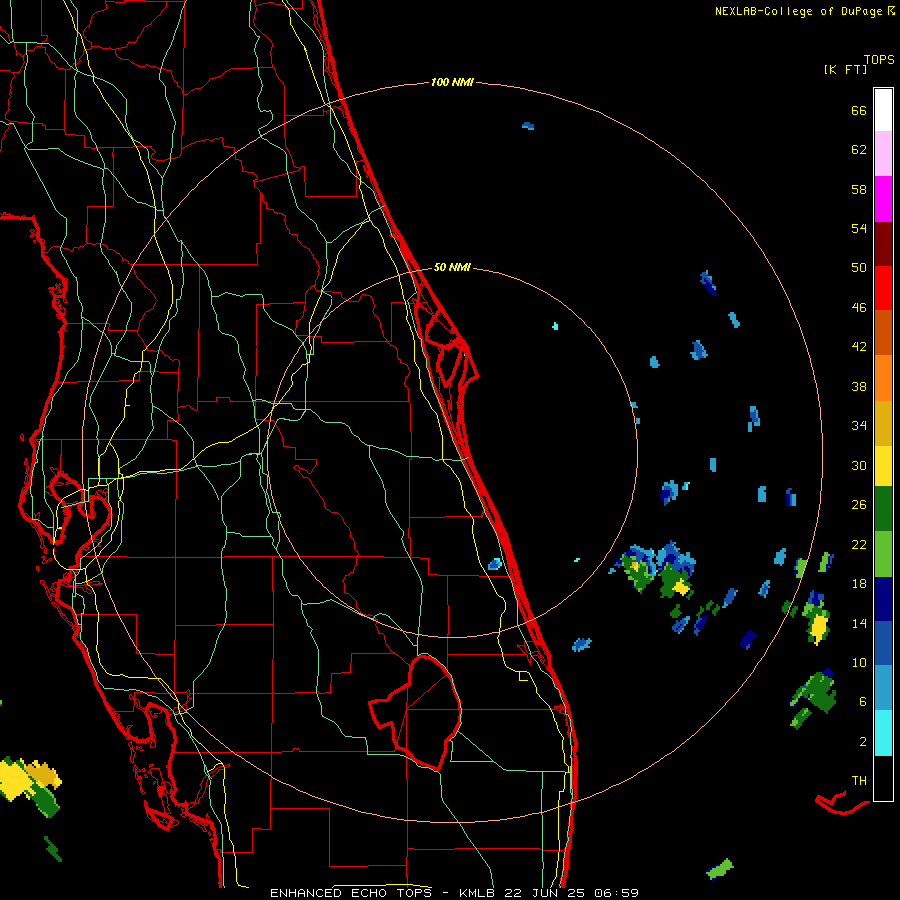
Task: Select the 42 scale label
Action: click(x=859, y=347)
